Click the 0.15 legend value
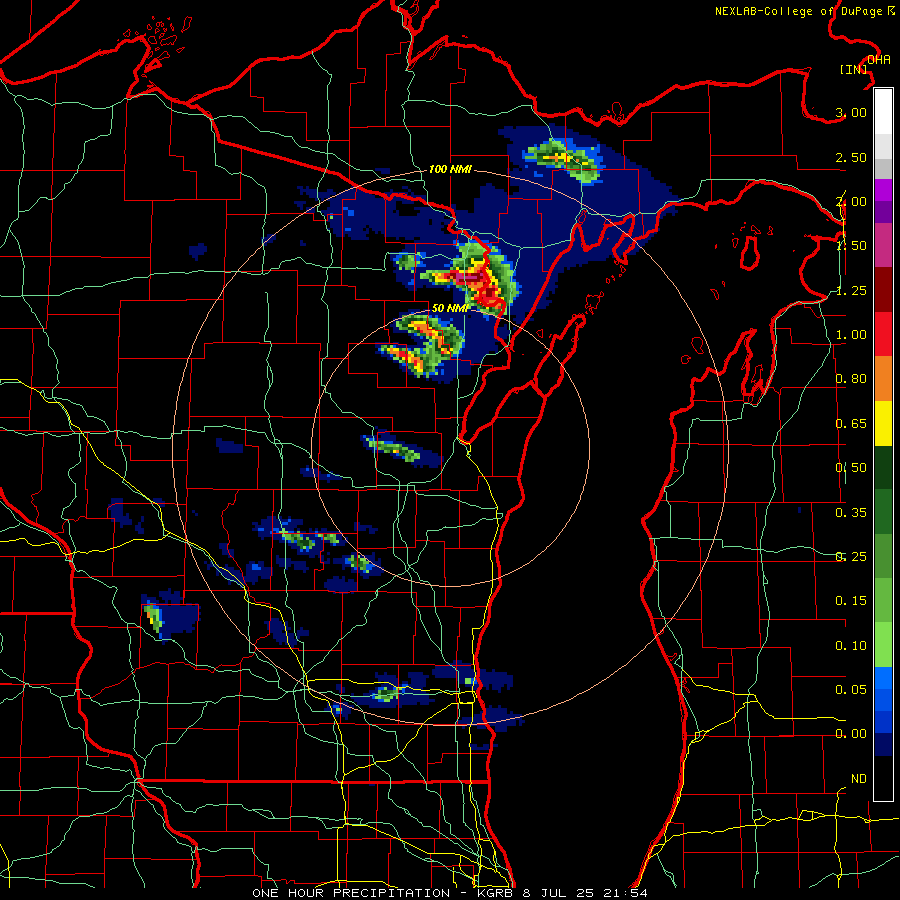900x900 pixels. pos(851,601)
